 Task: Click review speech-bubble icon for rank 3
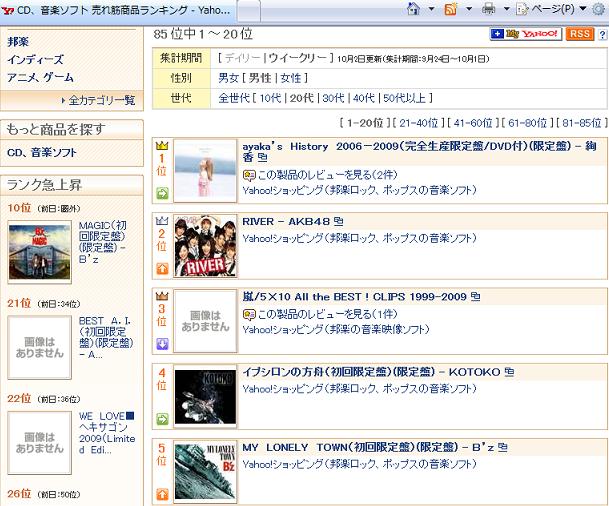click(249, 315)
